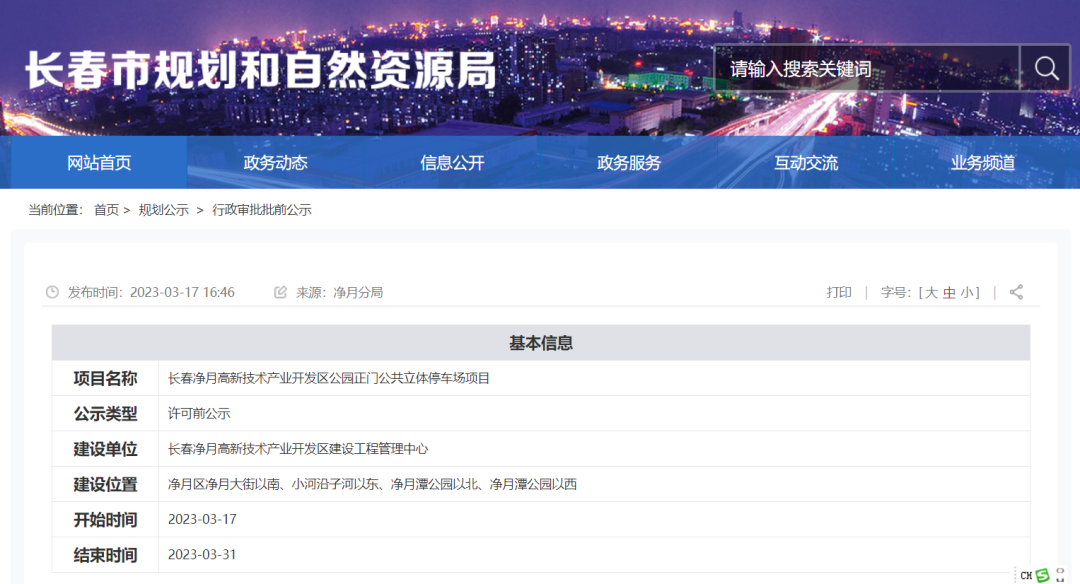The width and height of the screenshot is (1080, 584).
Task: Click the end date 2023-03-31
Action: 202,554
